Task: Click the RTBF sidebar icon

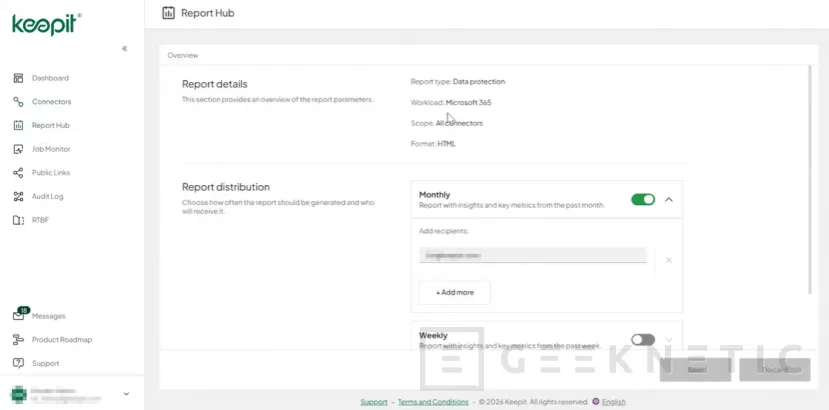Action: click(x=18, y=220)
